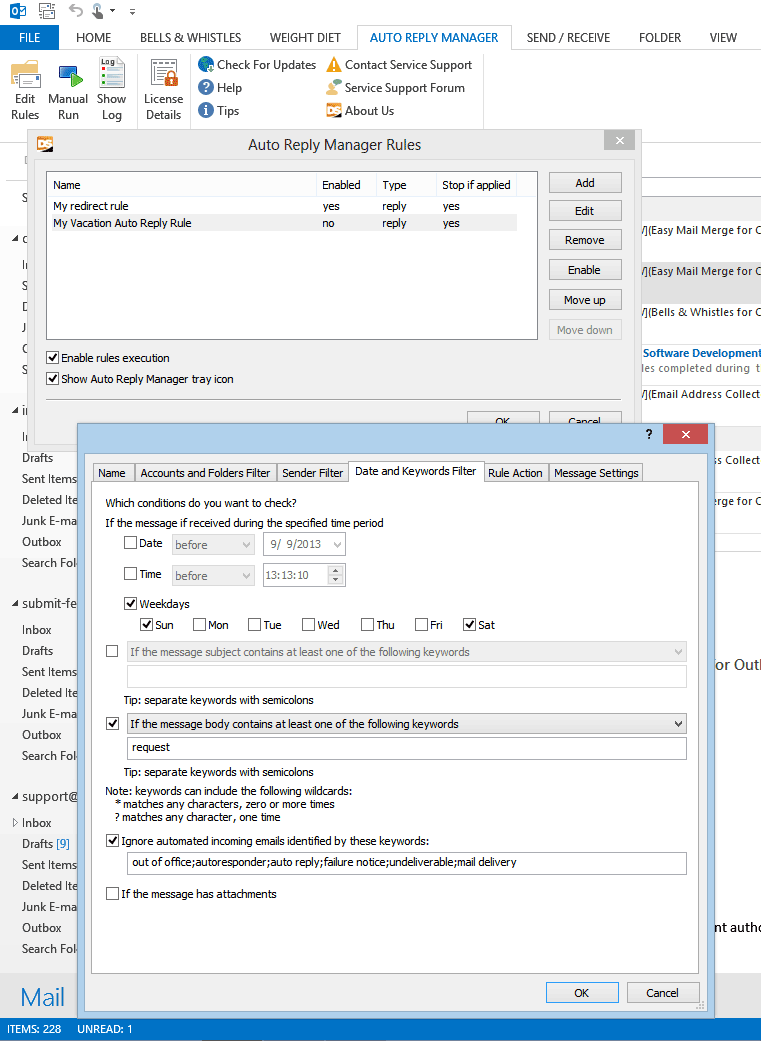
Task: Open the Date before/after dropdown
Action: pyautogui.click(x=214, y=545)
